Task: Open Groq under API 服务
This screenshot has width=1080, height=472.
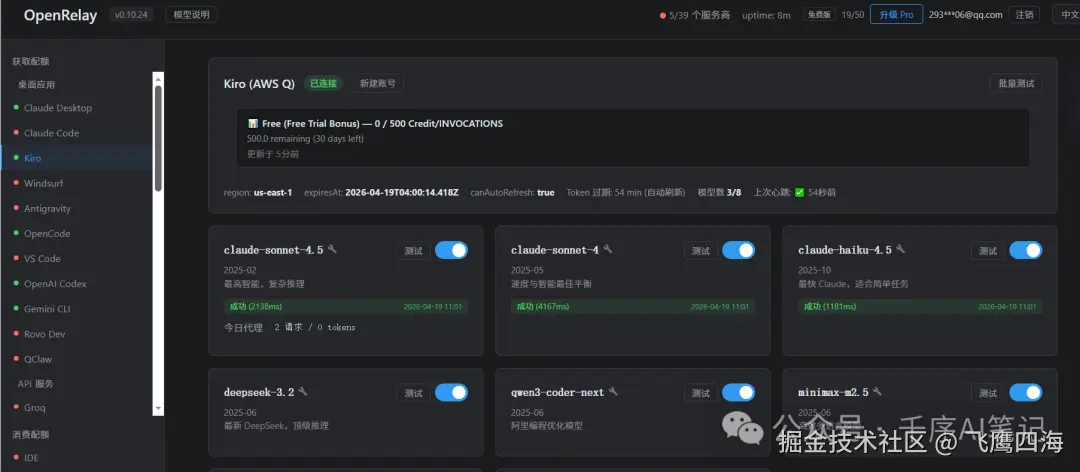Action: click(x=76, y=407)
